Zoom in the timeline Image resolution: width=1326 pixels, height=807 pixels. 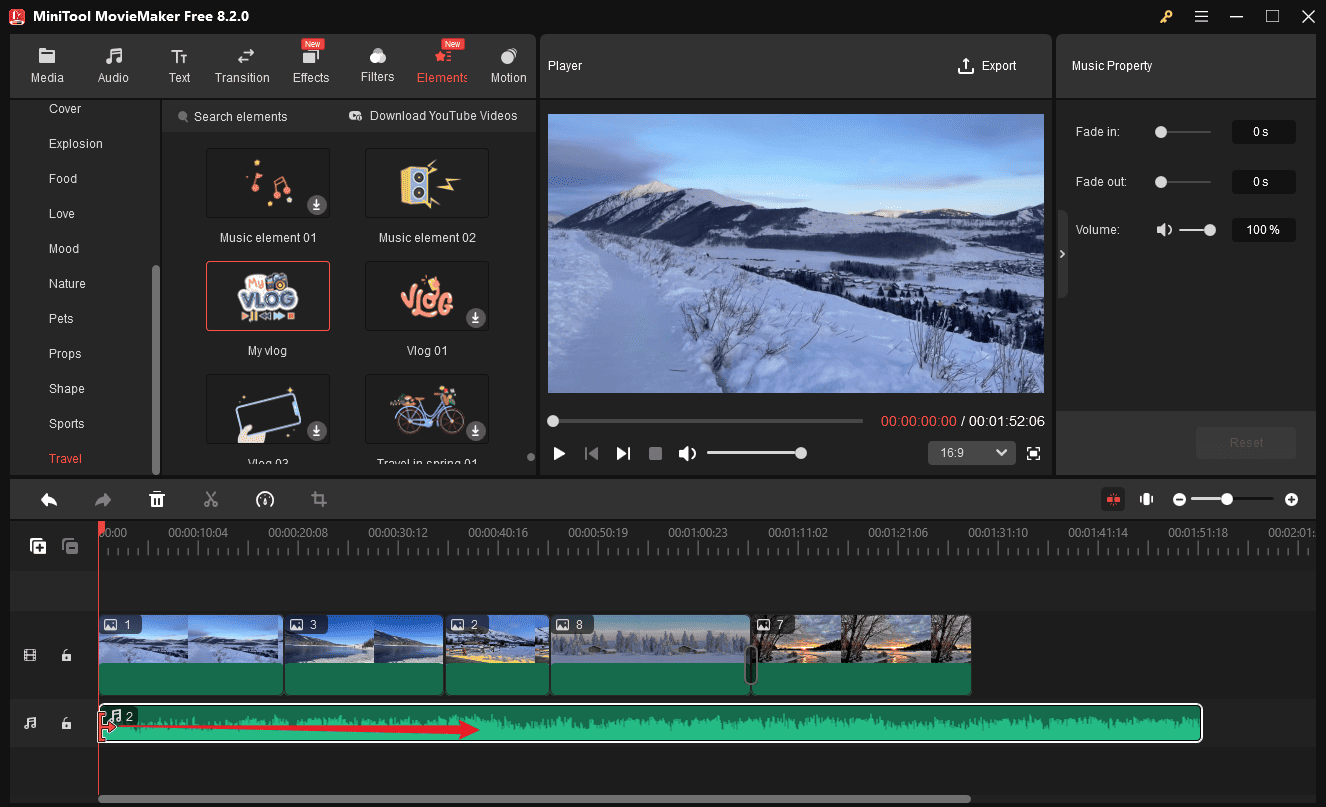click(x=1292, y=499)
